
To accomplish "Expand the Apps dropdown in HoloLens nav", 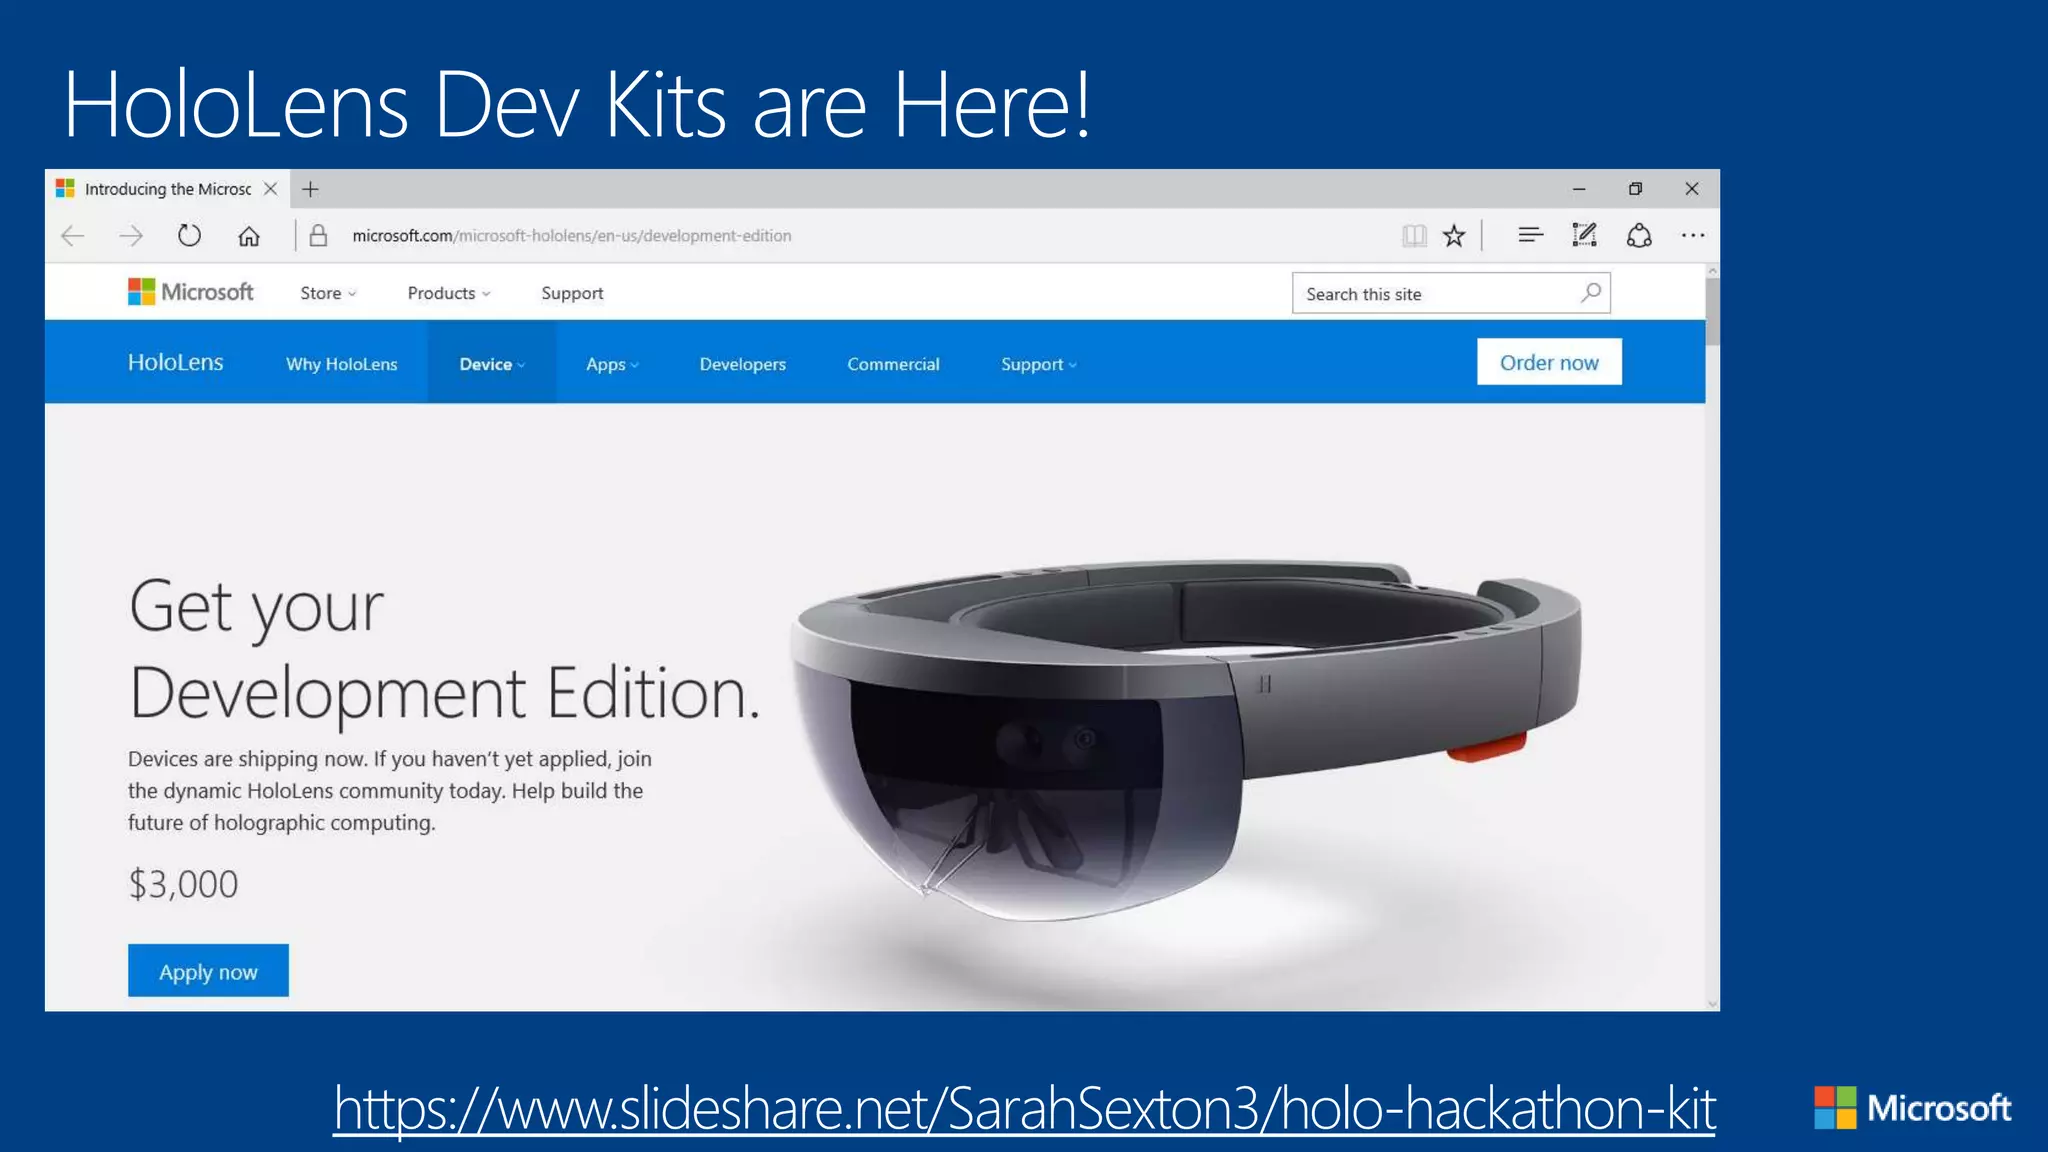I will 612,364.
